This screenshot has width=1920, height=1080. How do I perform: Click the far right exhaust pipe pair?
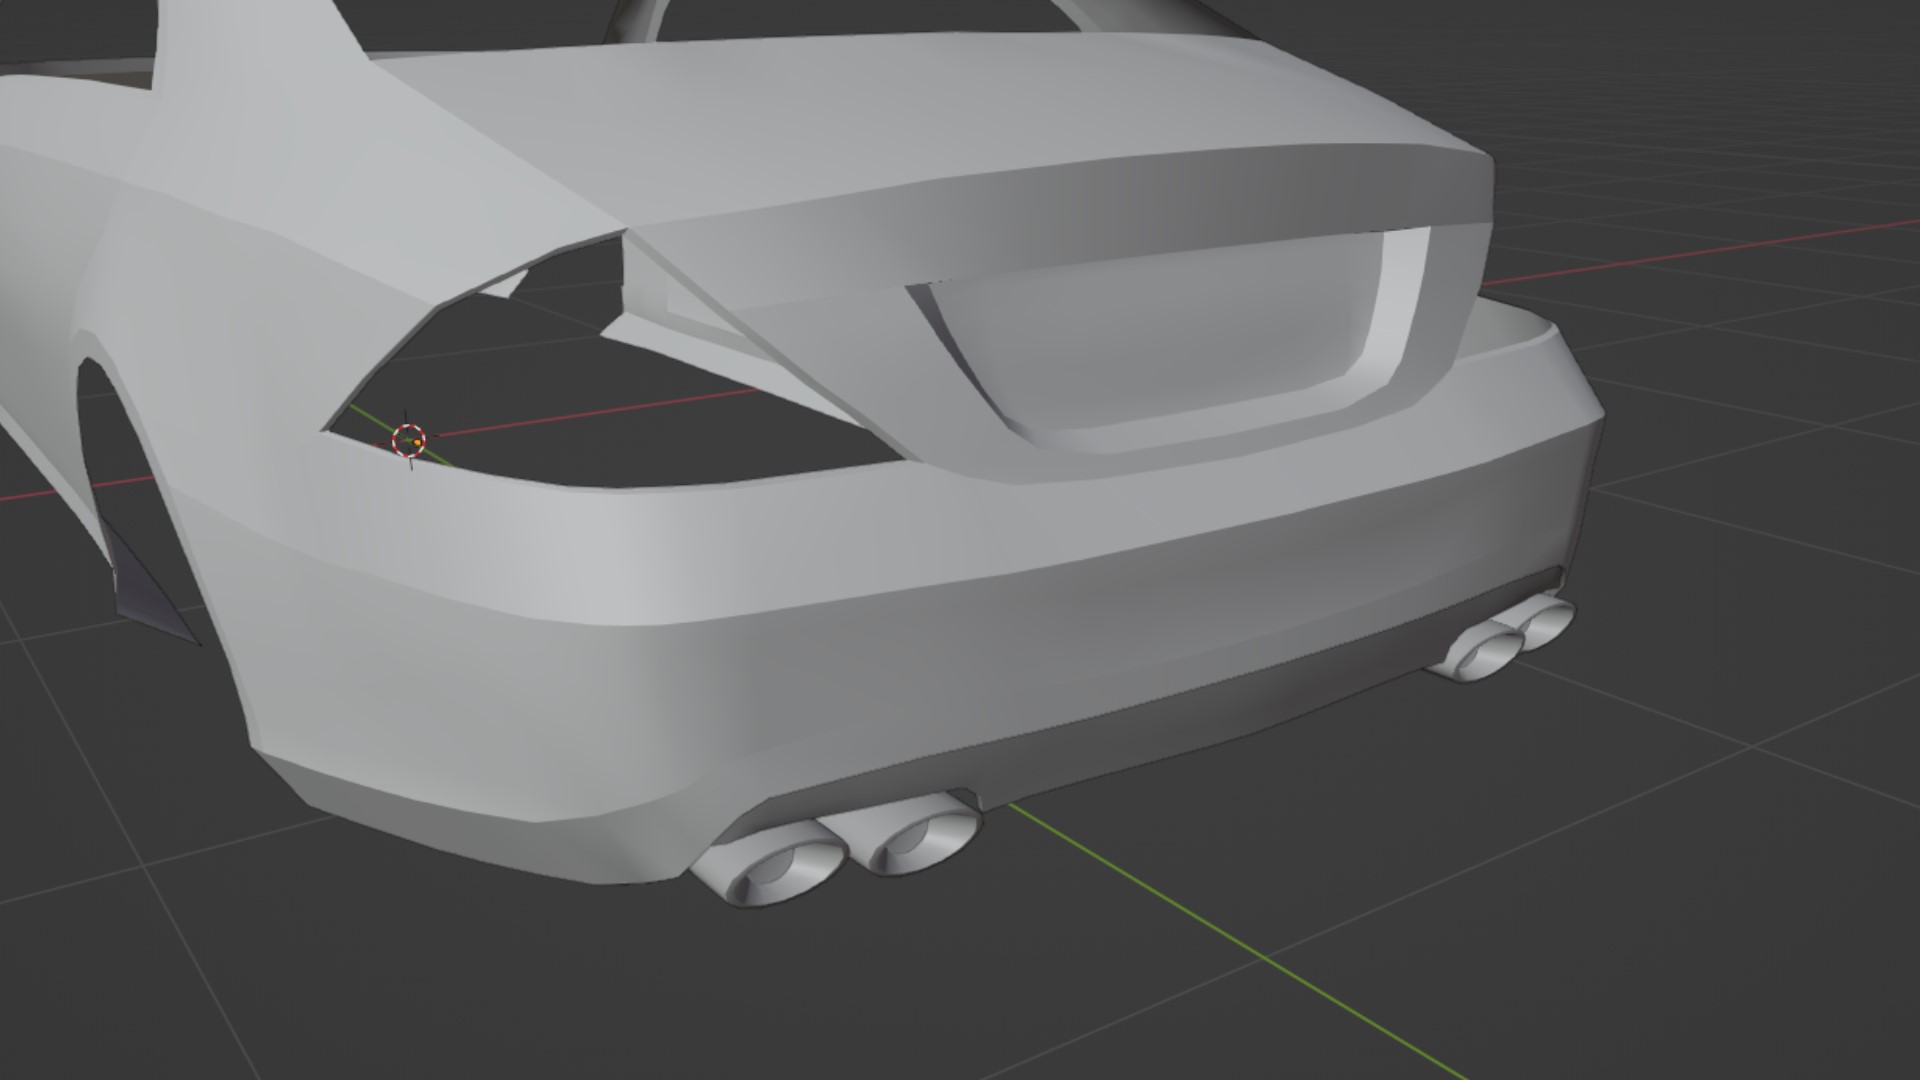pos(1505,640)
